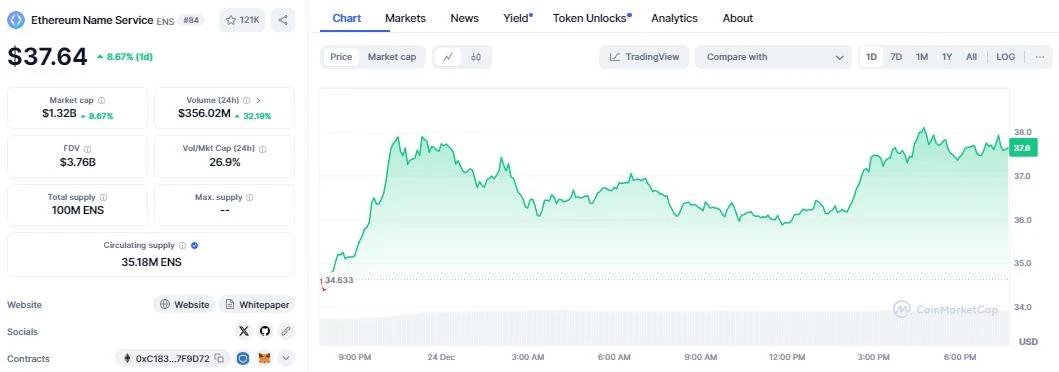The height and width of the screenshot is (372, 1059).
Task: Switch to the Markets tab
Action: click(405, 18)
